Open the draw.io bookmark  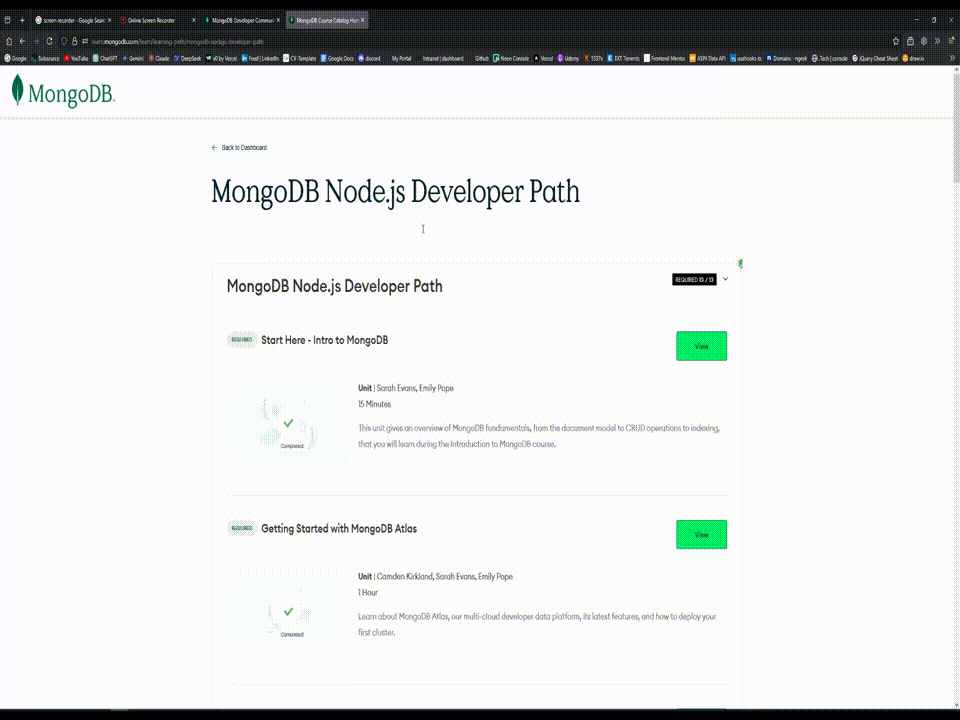click(x=913, y=58)
